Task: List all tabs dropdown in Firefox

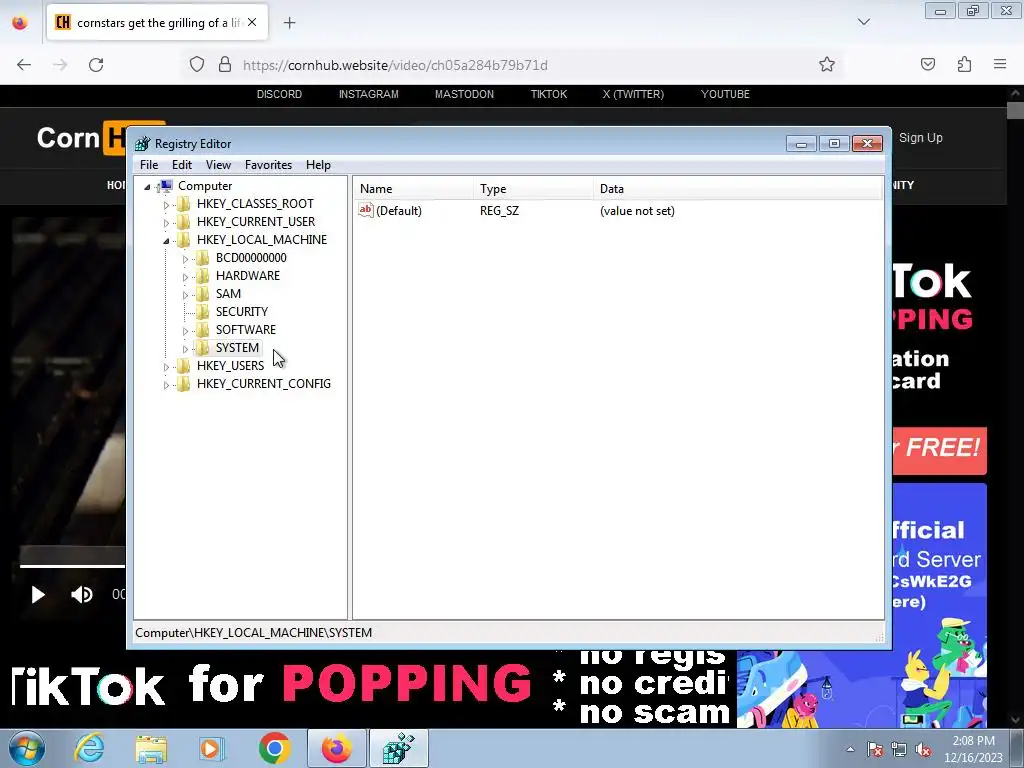Action: point(863,22)
